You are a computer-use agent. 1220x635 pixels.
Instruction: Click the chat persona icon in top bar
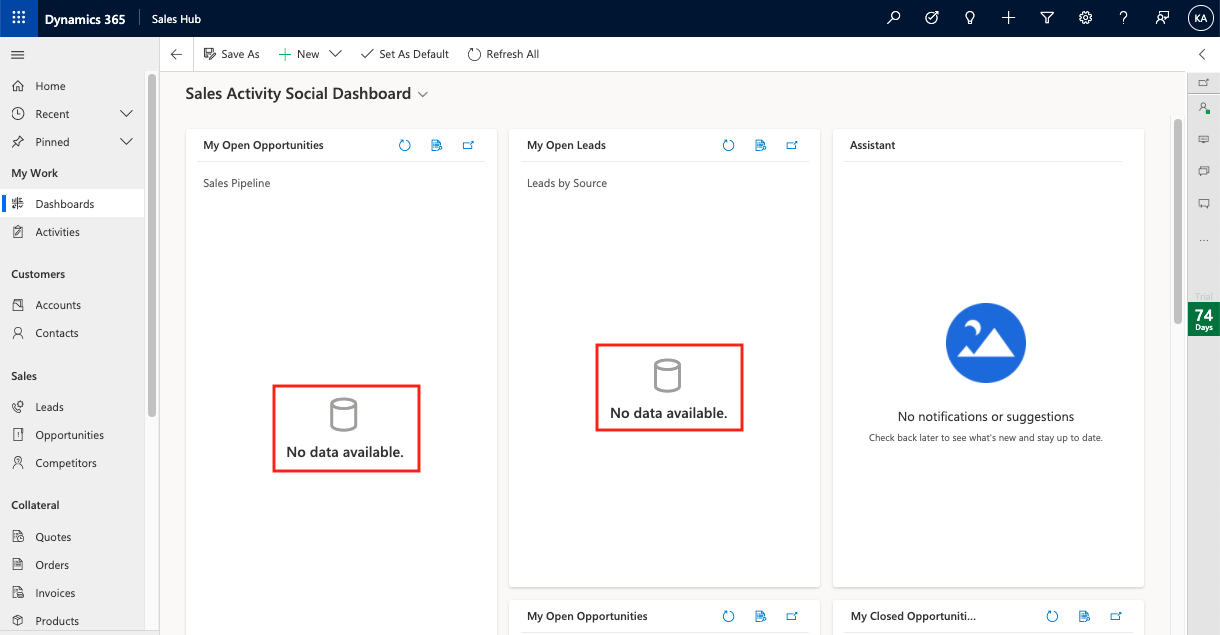pos(1162,18)
